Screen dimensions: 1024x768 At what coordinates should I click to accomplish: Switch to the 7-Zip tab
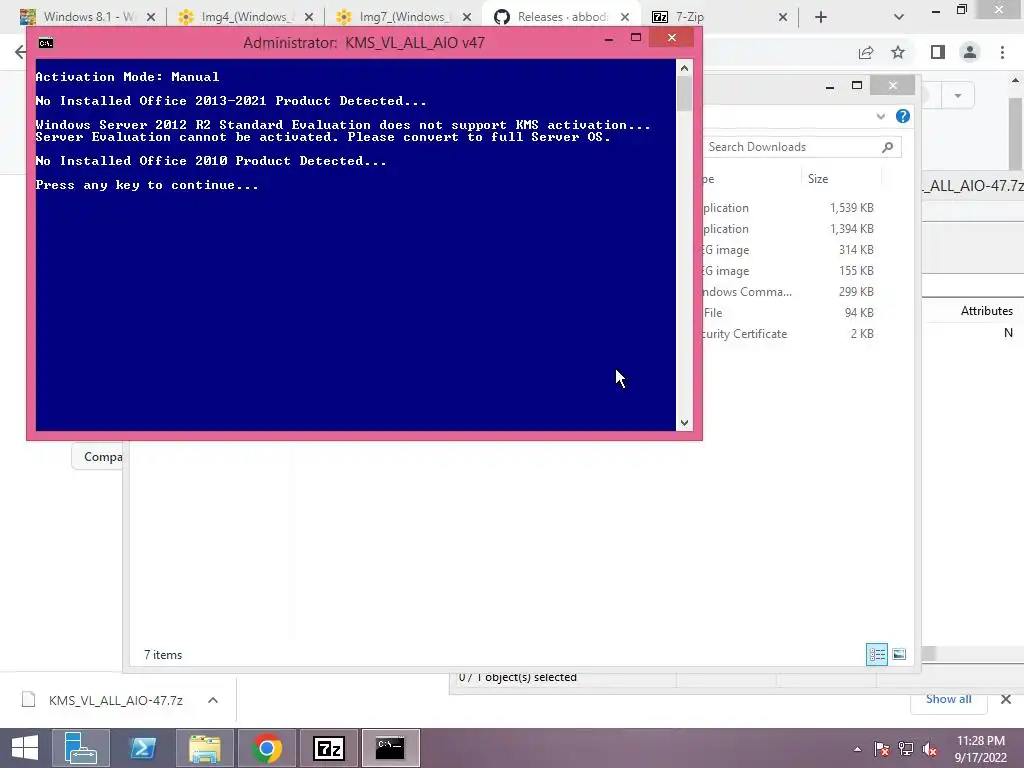[718, 17]
